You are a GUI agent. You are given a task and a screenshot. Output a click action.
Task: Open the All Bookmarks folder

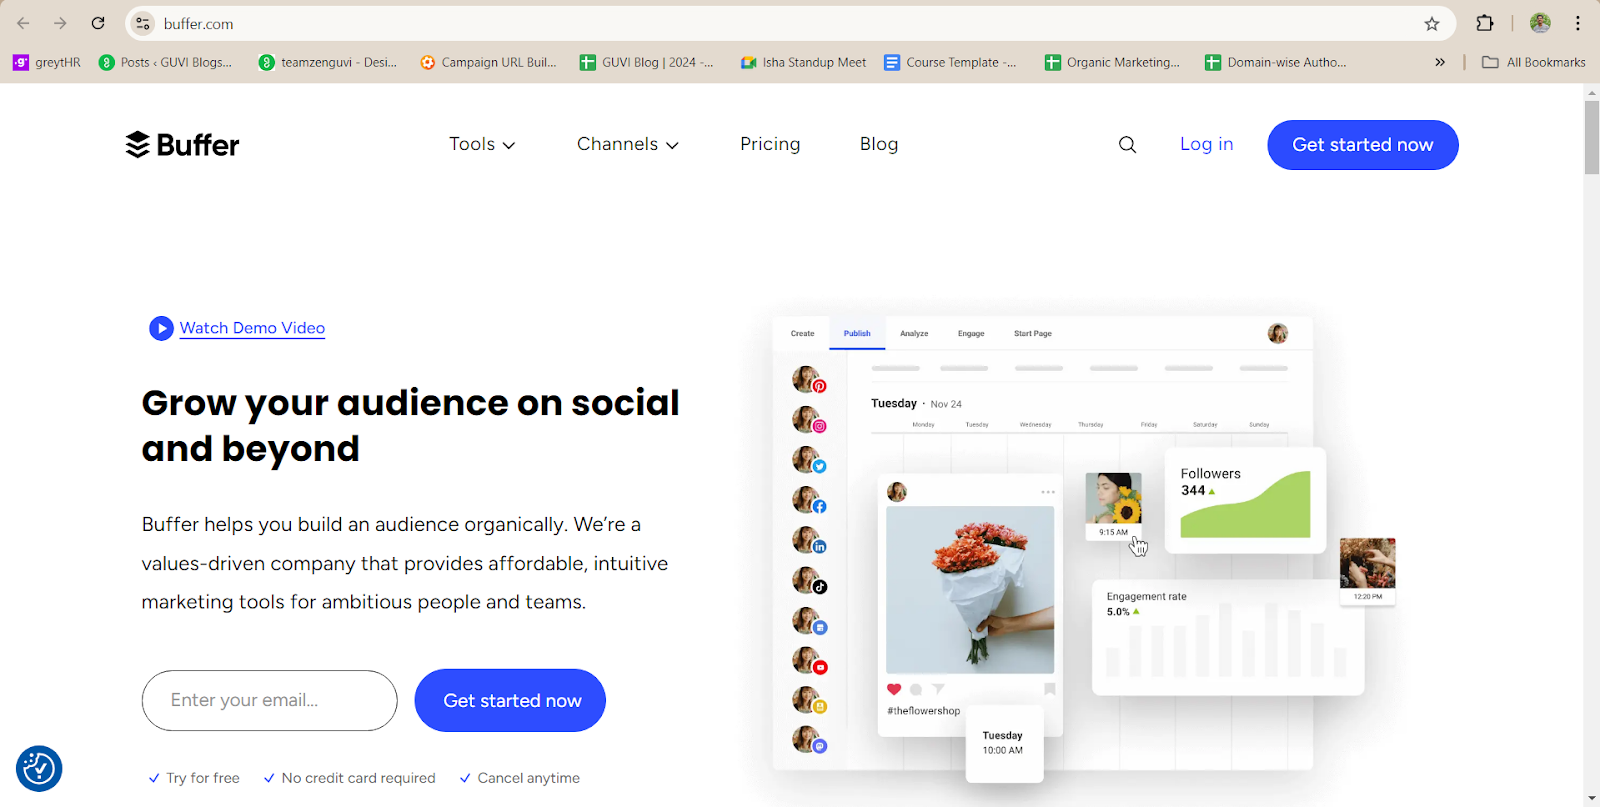tap(1534, 62)
